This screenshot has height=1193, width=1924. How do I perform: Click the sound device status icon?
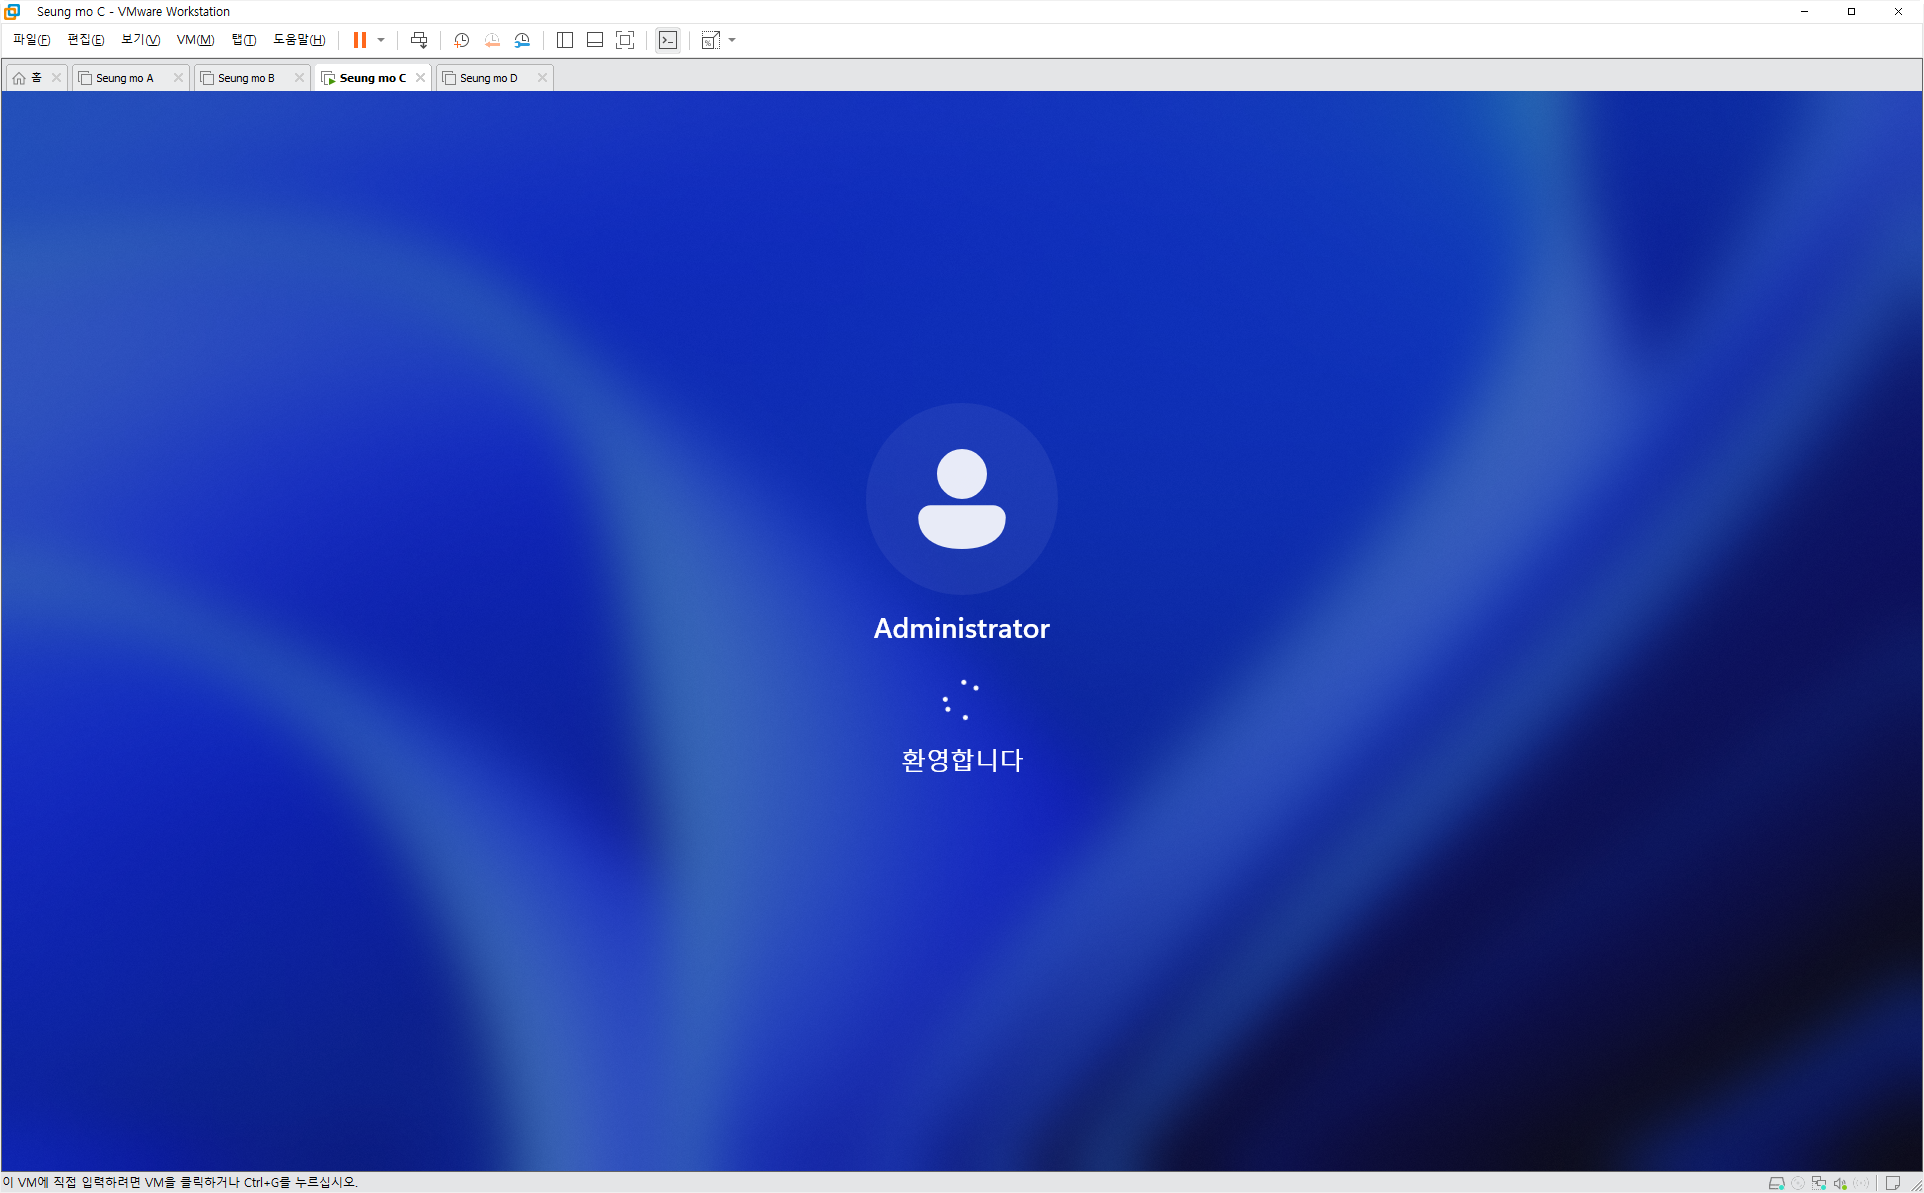(x=1840, y=1183)
